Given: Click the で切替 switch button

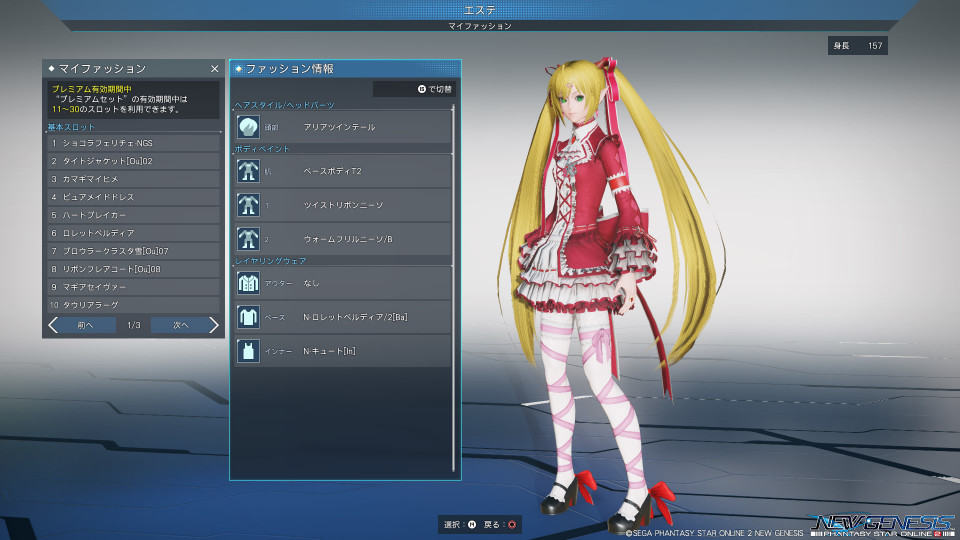Looking at the screenshot, I should [x=414, y=89].
